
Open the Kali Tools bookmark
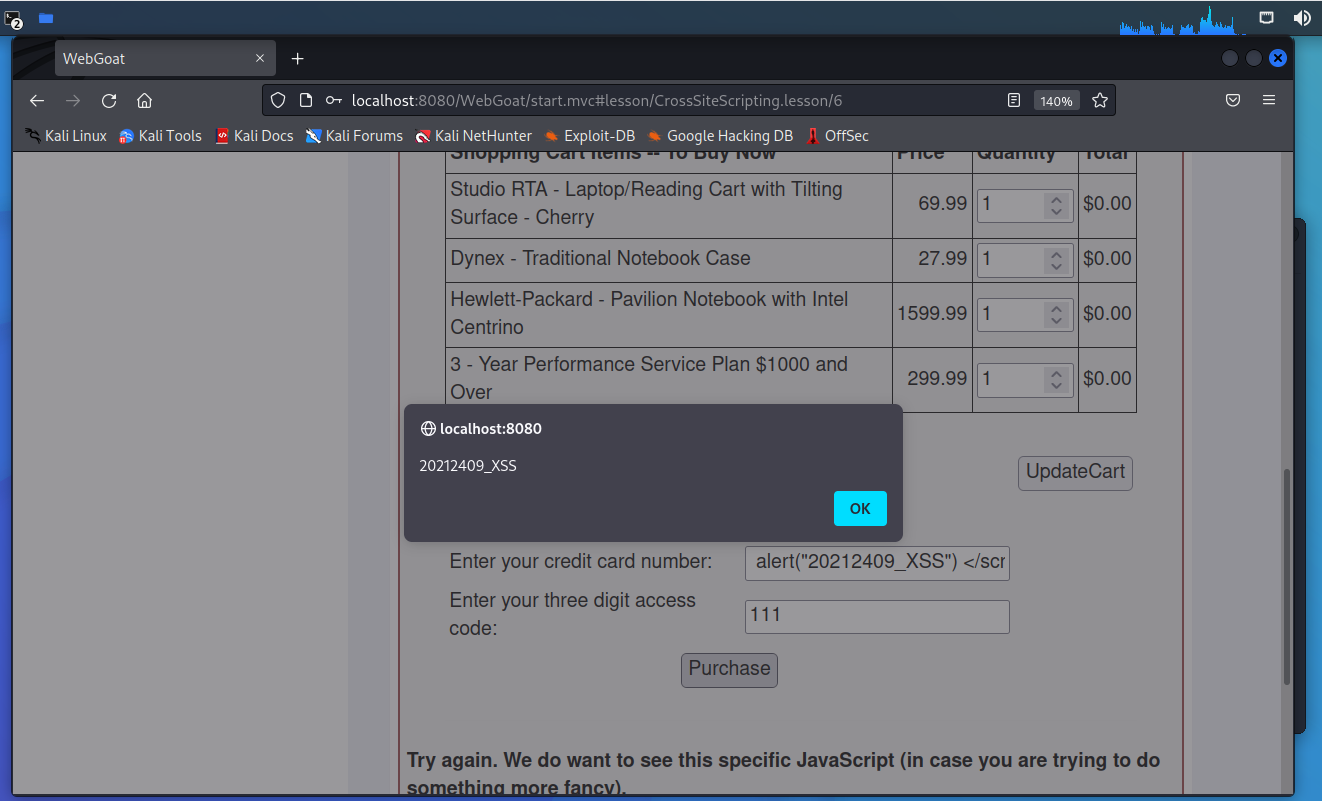pos(160,136)
